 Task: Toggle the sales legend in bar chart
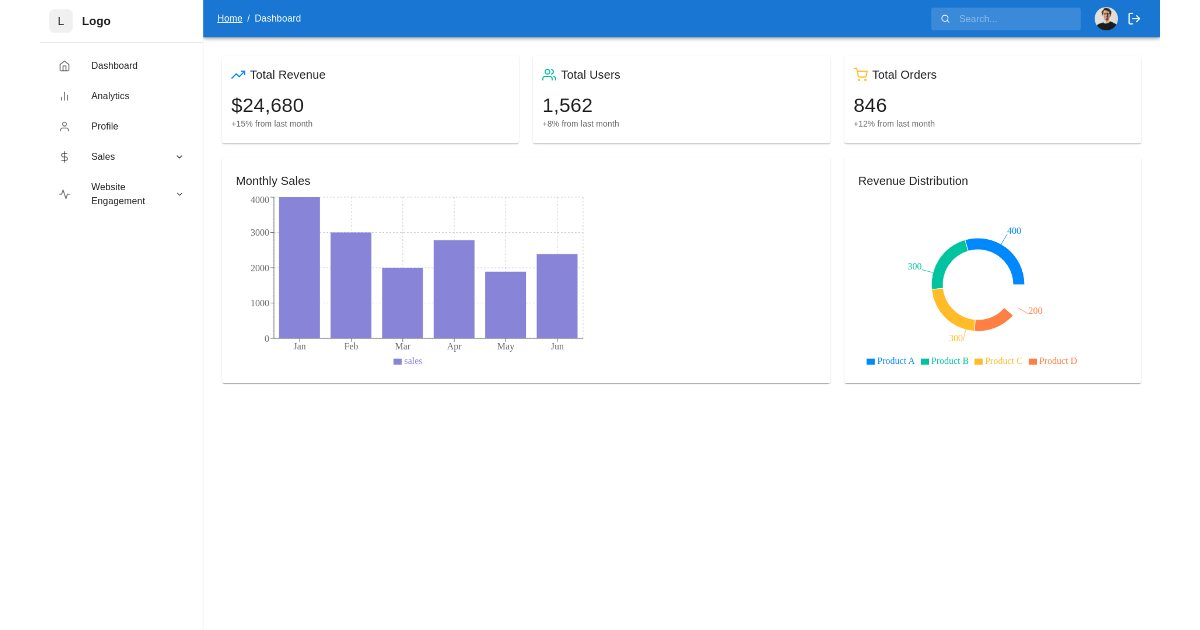pyautogui.click(x=408, y=361)
